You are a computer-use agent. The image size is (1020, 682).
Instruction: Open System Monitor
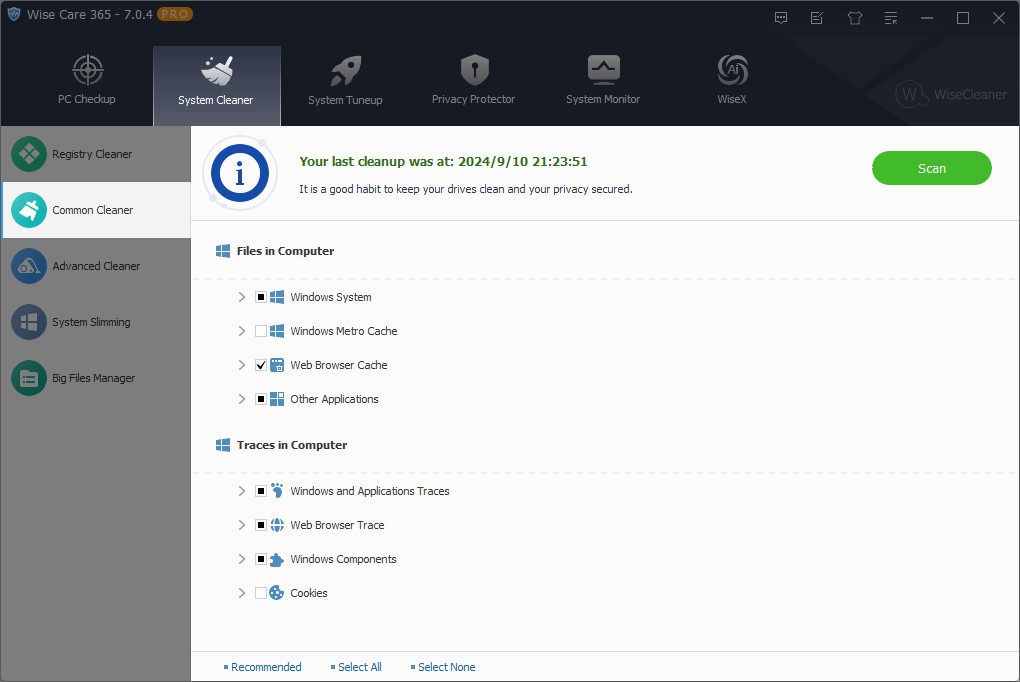coord(602,80)
